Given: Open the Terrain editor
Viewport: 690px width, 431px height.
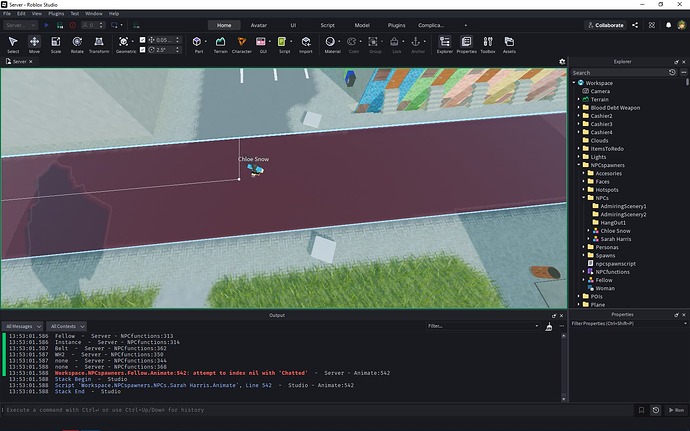Looking at the screenshot, I should point(220,44).
